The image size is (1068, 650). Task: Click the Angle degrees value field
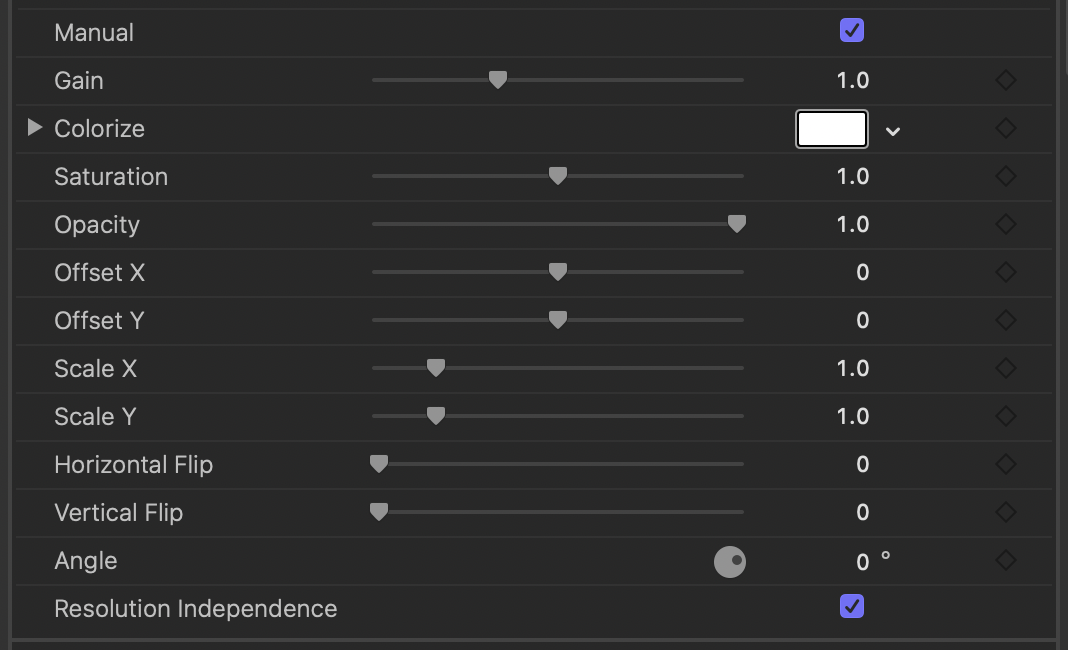click(862, 562)
